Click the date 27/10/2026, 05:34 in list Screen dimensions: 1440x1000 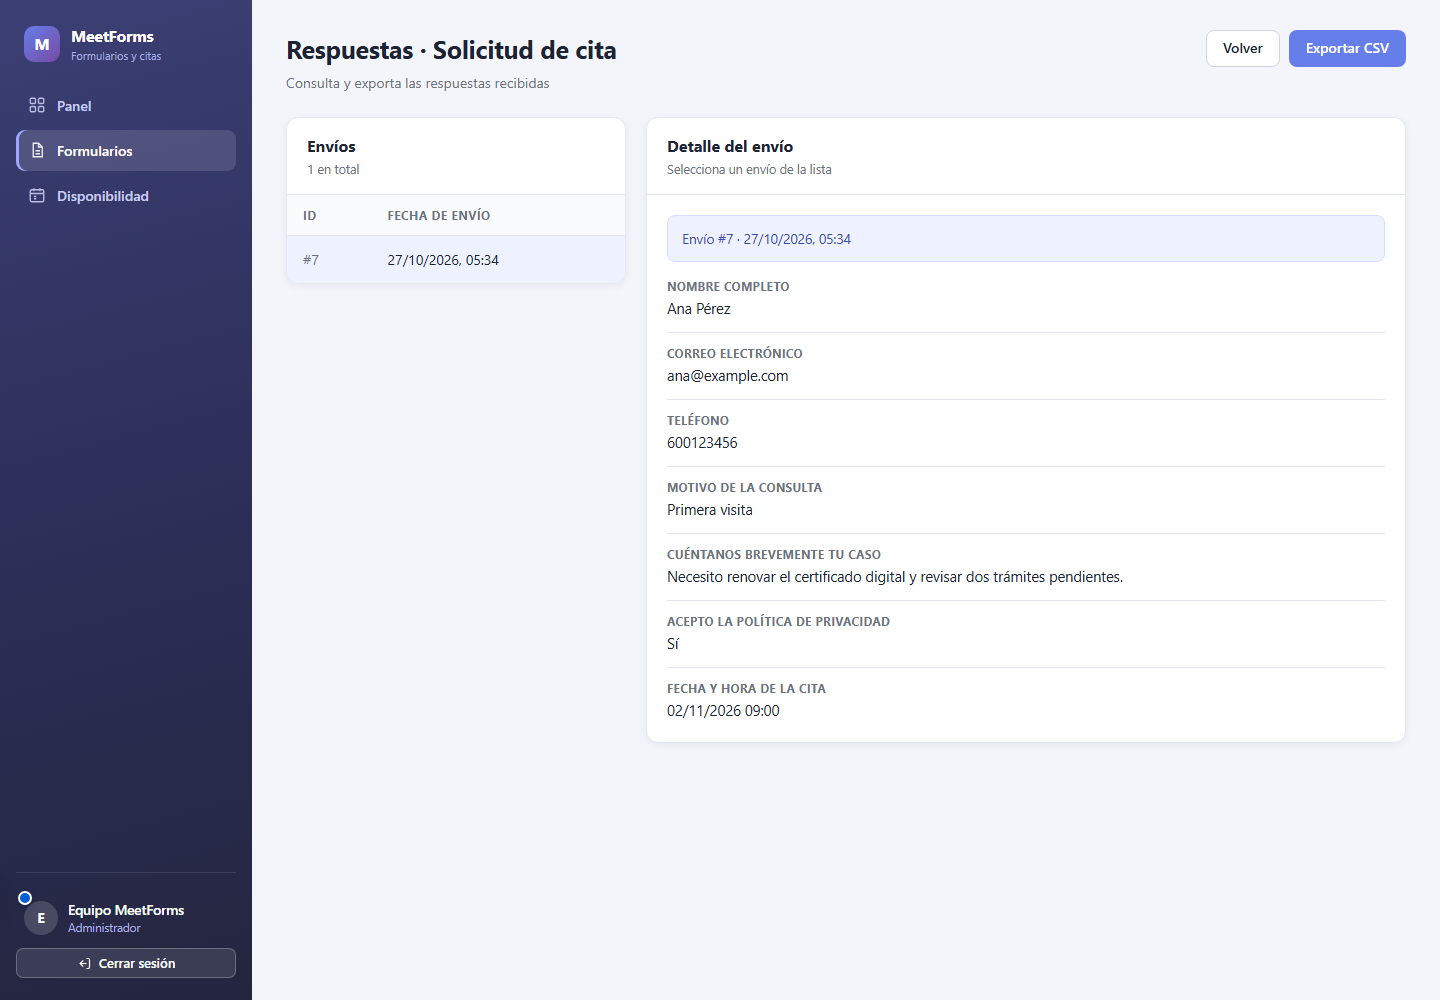(443, 260)
